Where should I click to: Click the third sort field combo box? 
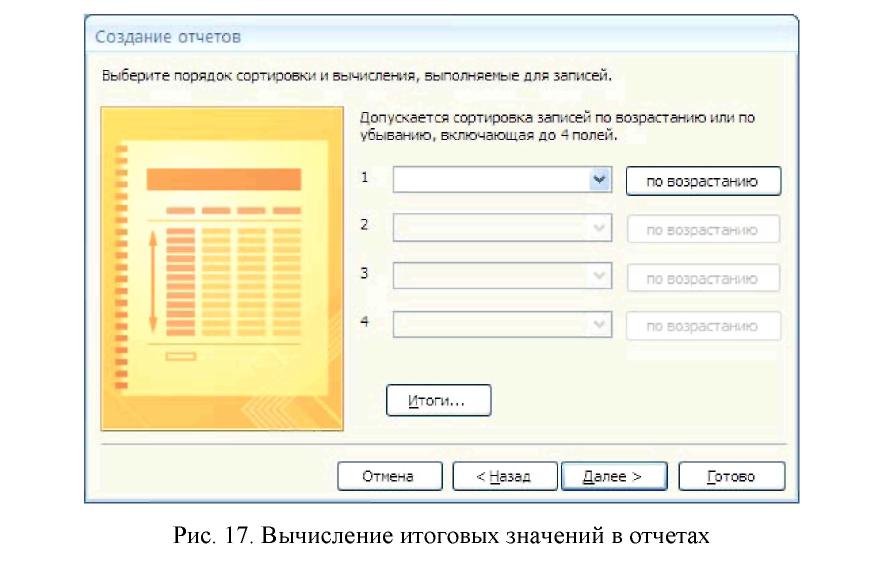click(502, 276)
